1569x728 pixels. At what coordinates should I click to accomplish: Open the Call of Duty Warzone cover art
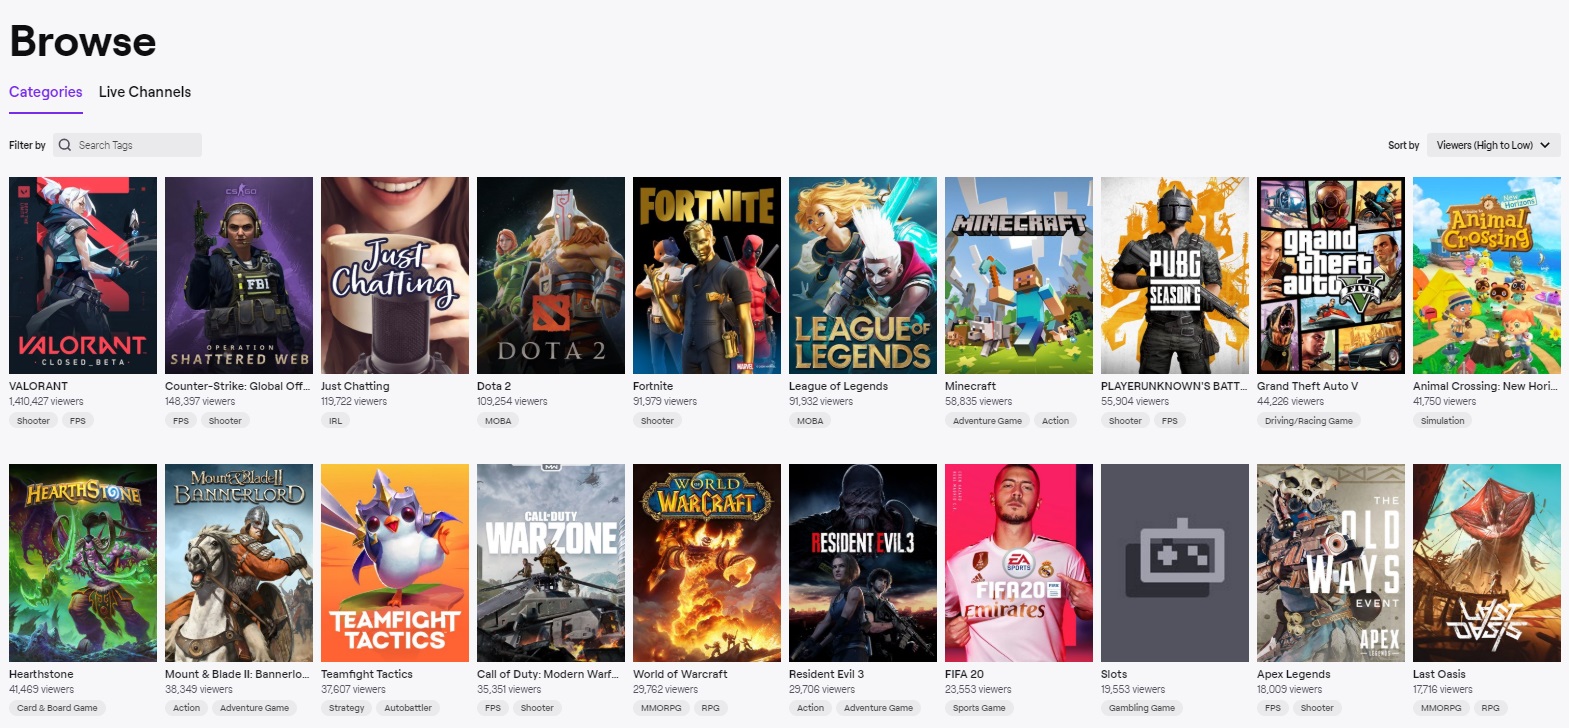(x=551, y=563)
